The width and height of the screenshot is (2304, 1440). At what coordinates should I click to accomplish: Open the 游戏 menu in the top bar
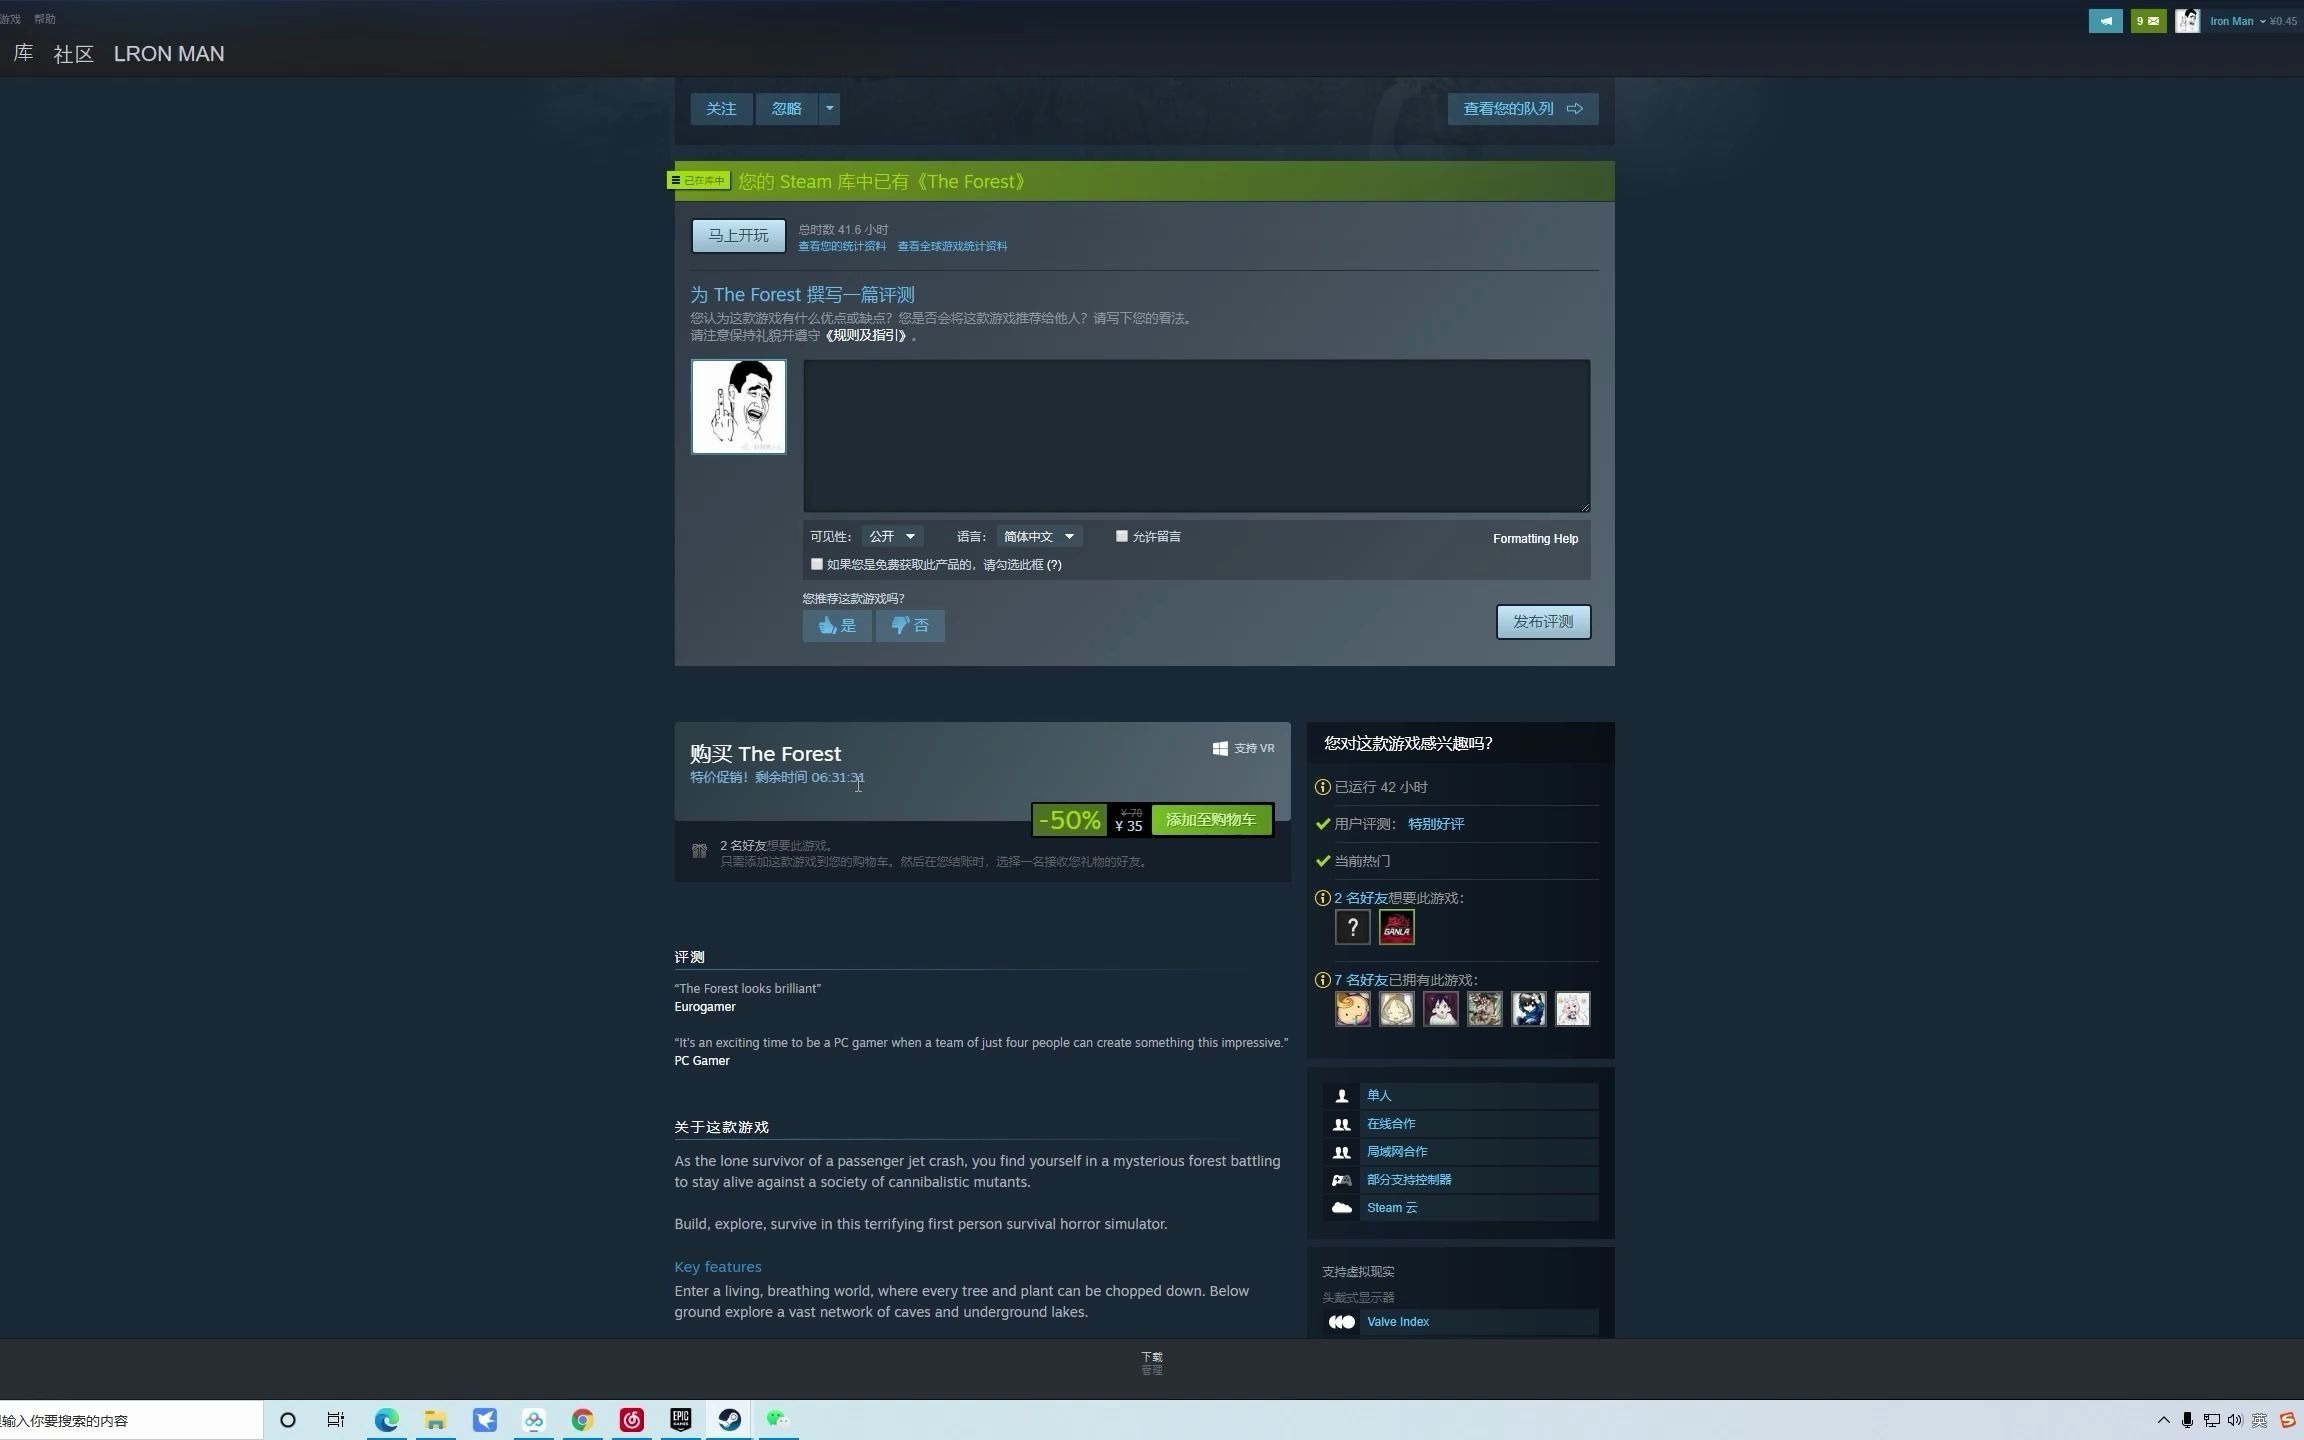[10, 18]
